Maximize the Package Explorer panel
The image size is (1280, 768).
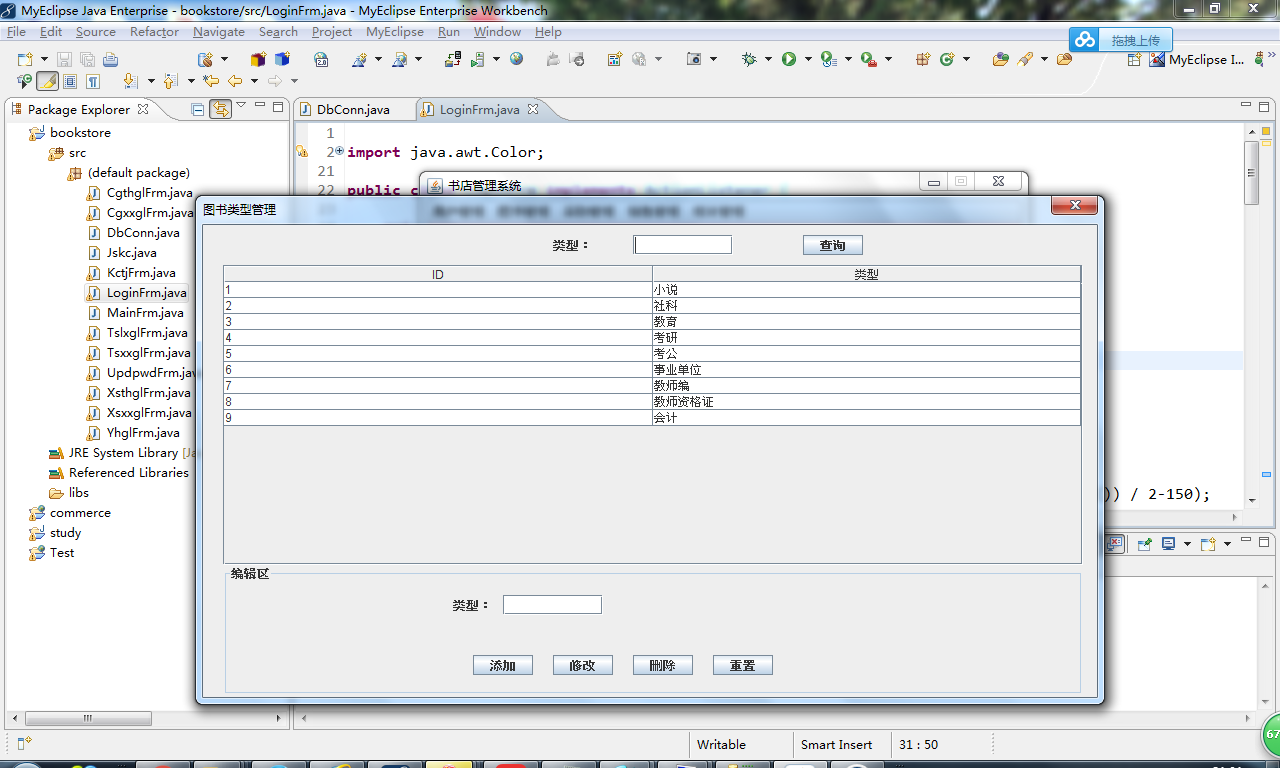278,106
